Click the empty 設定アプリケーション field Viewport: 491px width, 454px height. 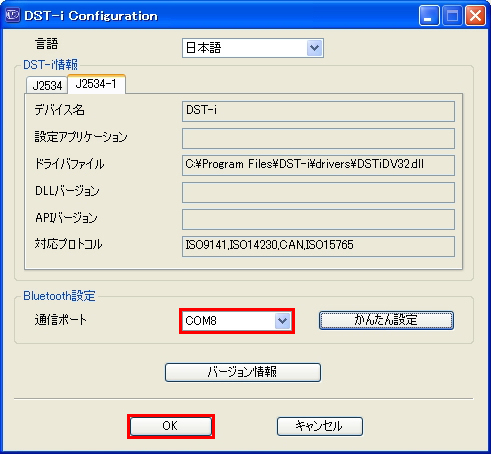(x=318, y=138)
